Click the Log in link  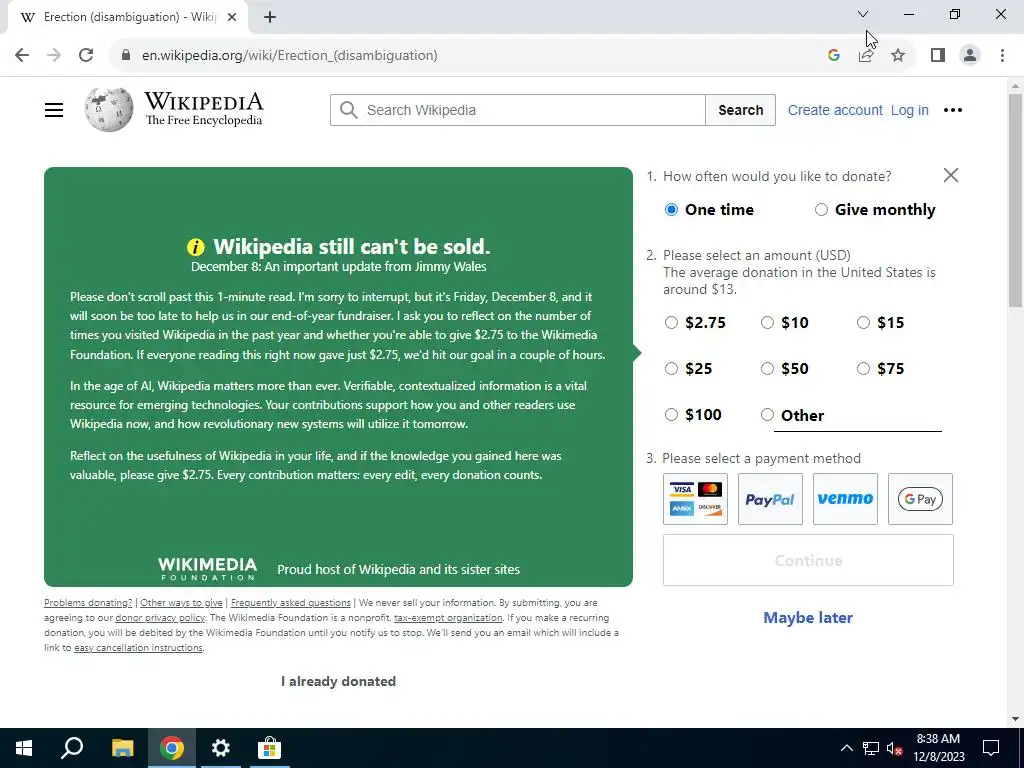pos(910,110)
